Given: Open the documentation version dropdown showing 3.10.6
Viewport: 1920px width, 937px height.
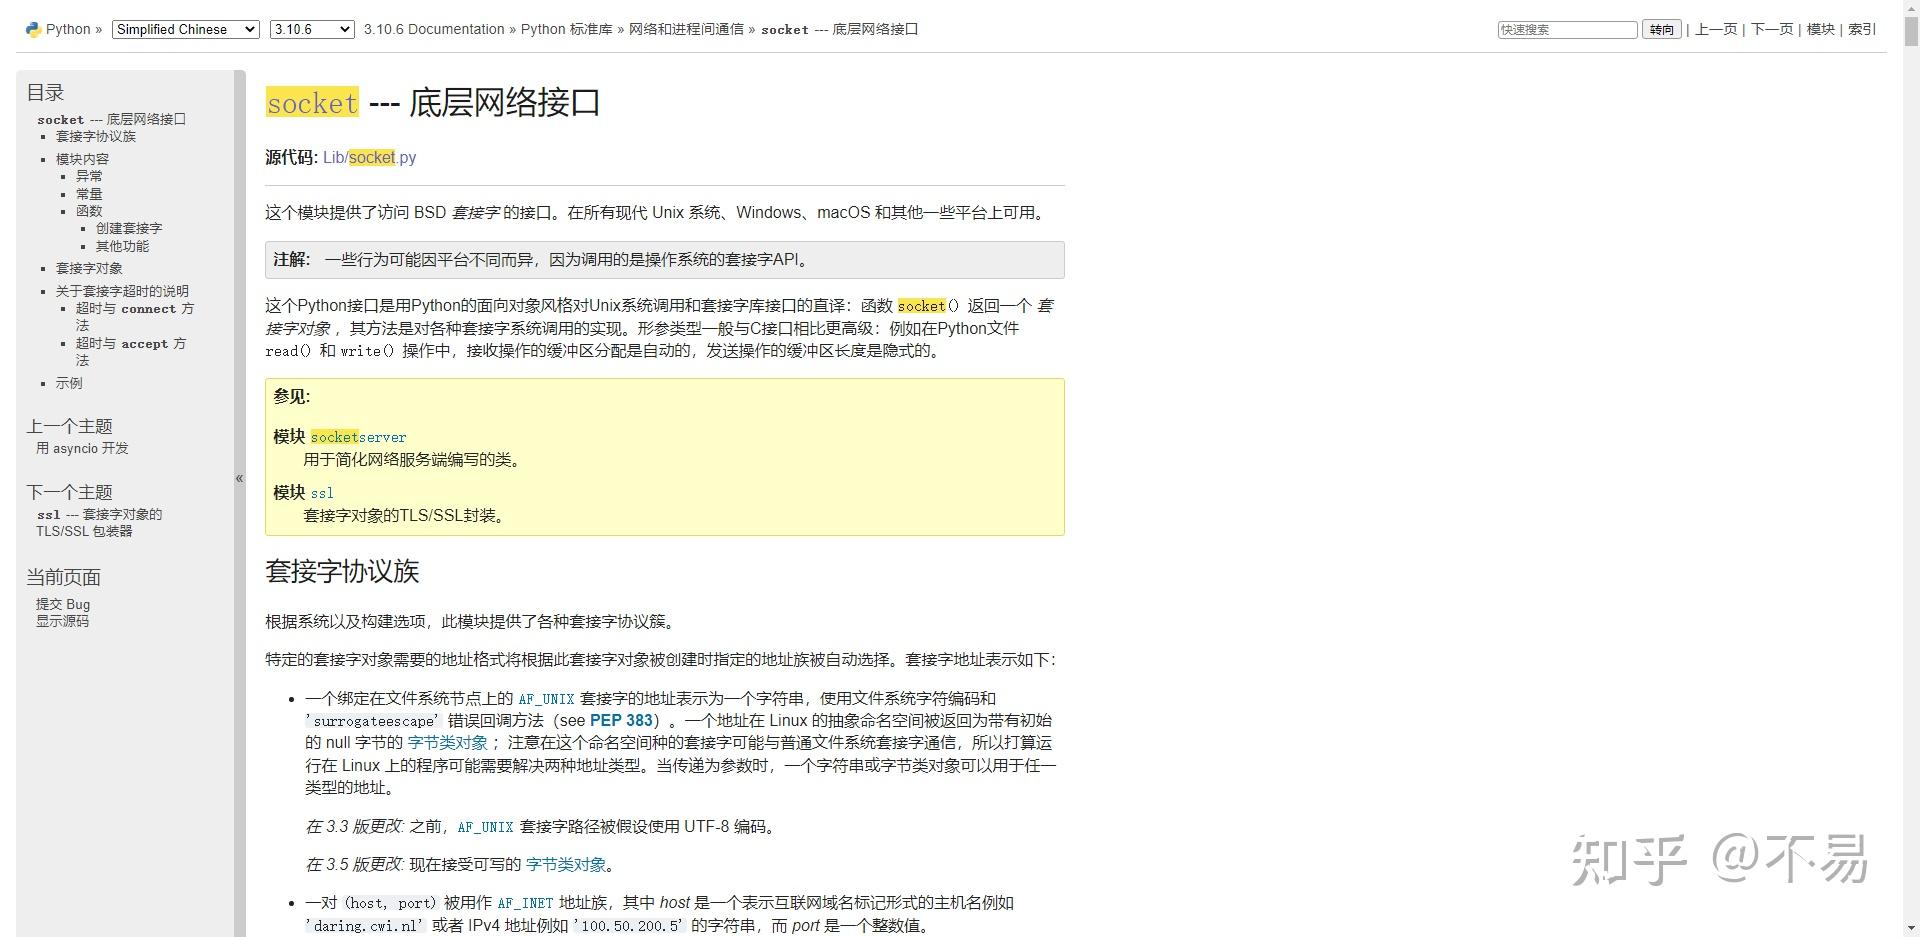Looking at the screenshot, I should [x=311, y=29].
